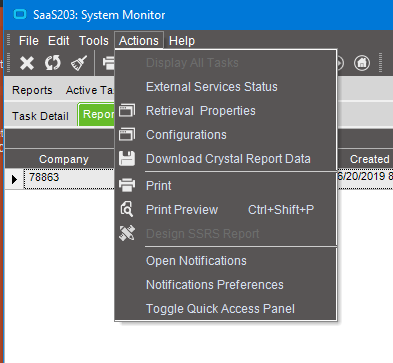Viewport: 393px width, 363px height.
Task: Click the X delete icon in toolbar
Action: (27, 63)
